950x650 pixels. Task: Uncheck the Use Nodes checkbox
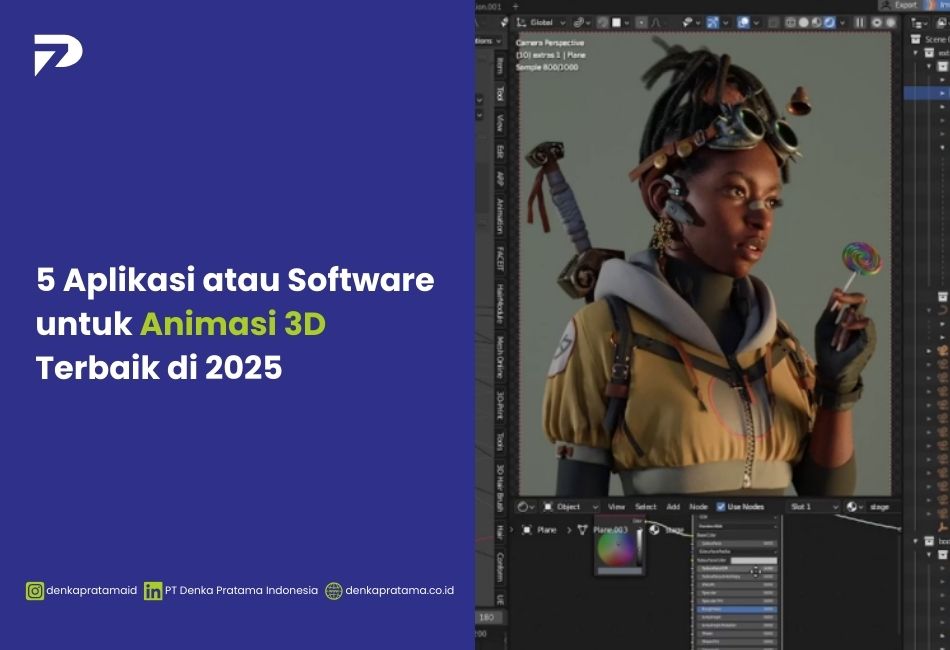tap(721, 507)
